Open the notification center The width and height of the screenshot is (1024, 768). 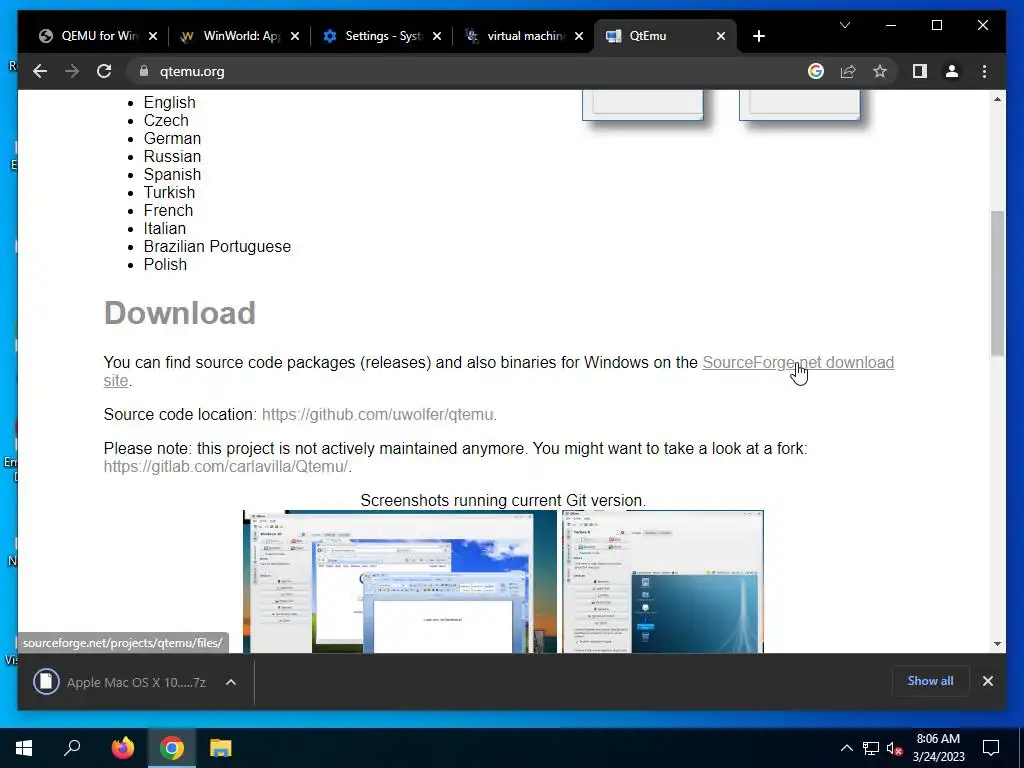pyautogui.click(x=991, y=748)
